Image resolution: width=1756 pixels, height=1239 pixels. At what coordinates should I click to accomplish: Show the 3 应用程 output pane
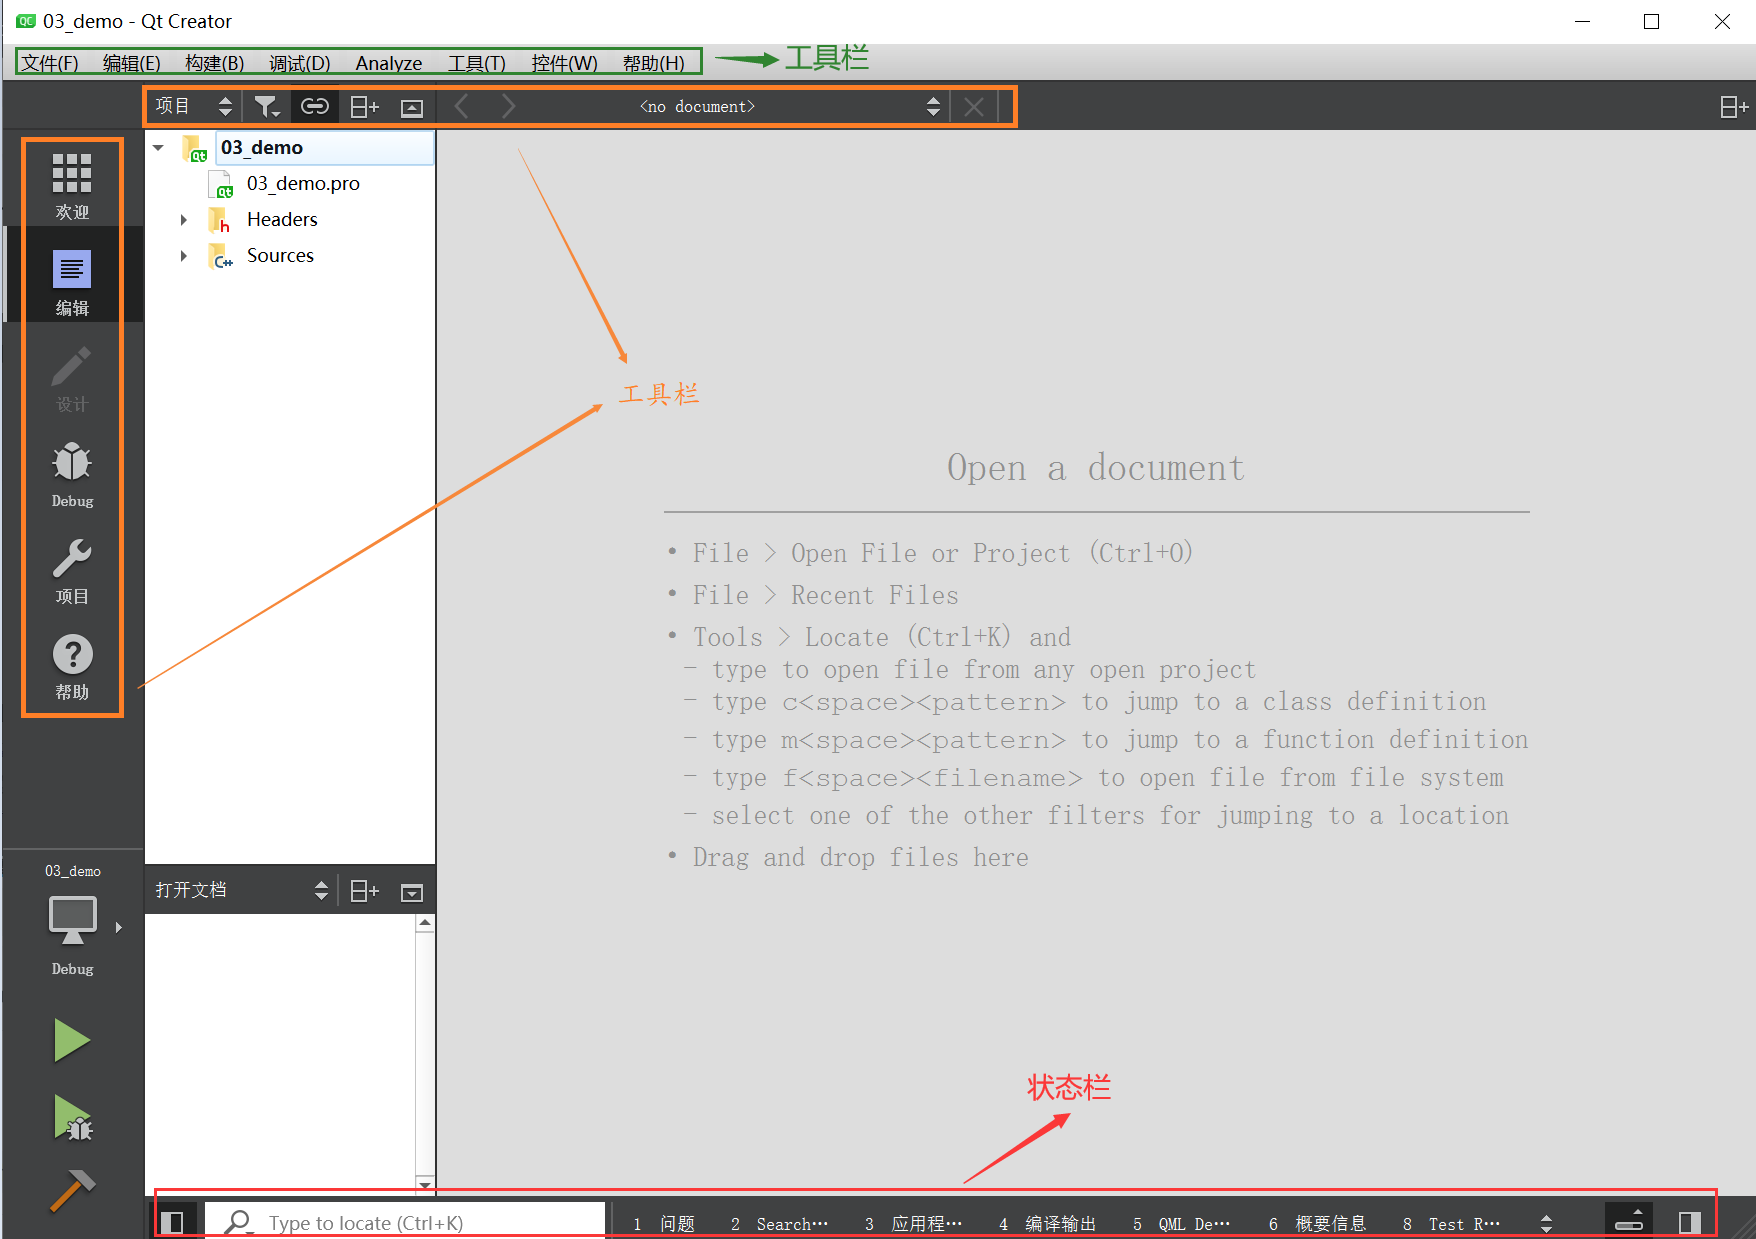pyautogui.click(x=914, y=1223)
